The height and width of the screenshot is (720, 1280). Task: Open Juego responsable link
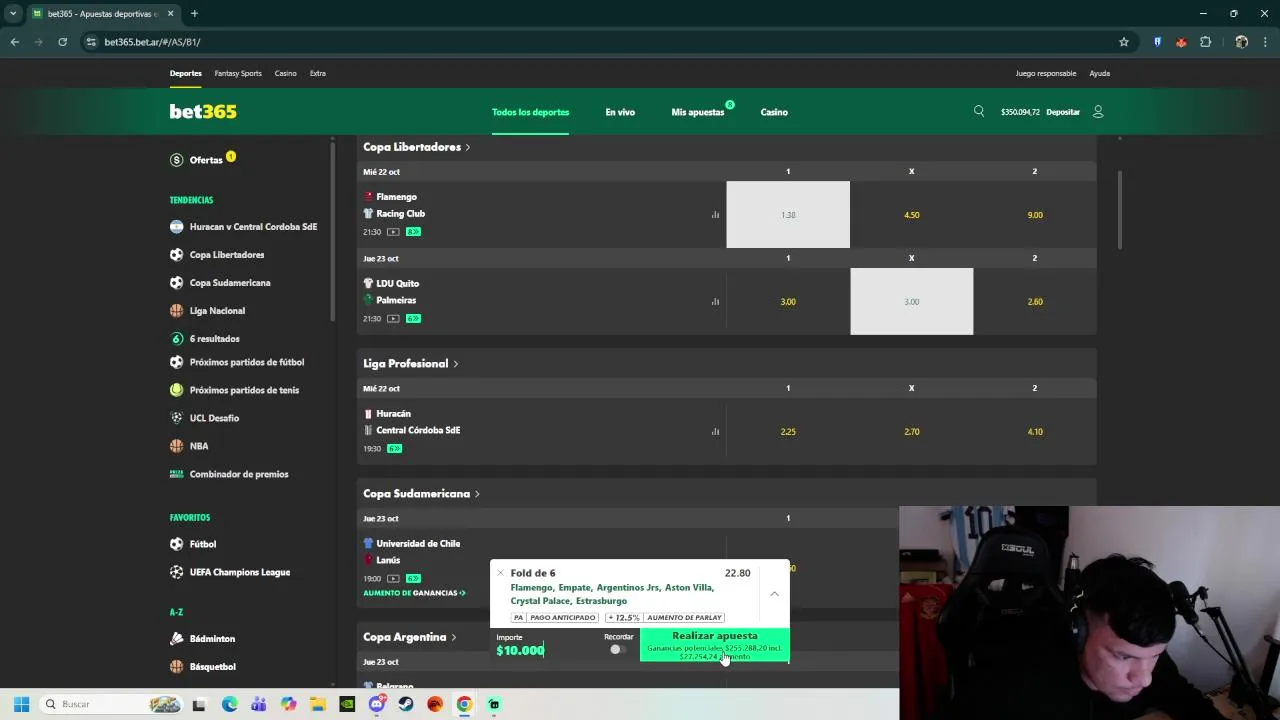[1046, 73]
